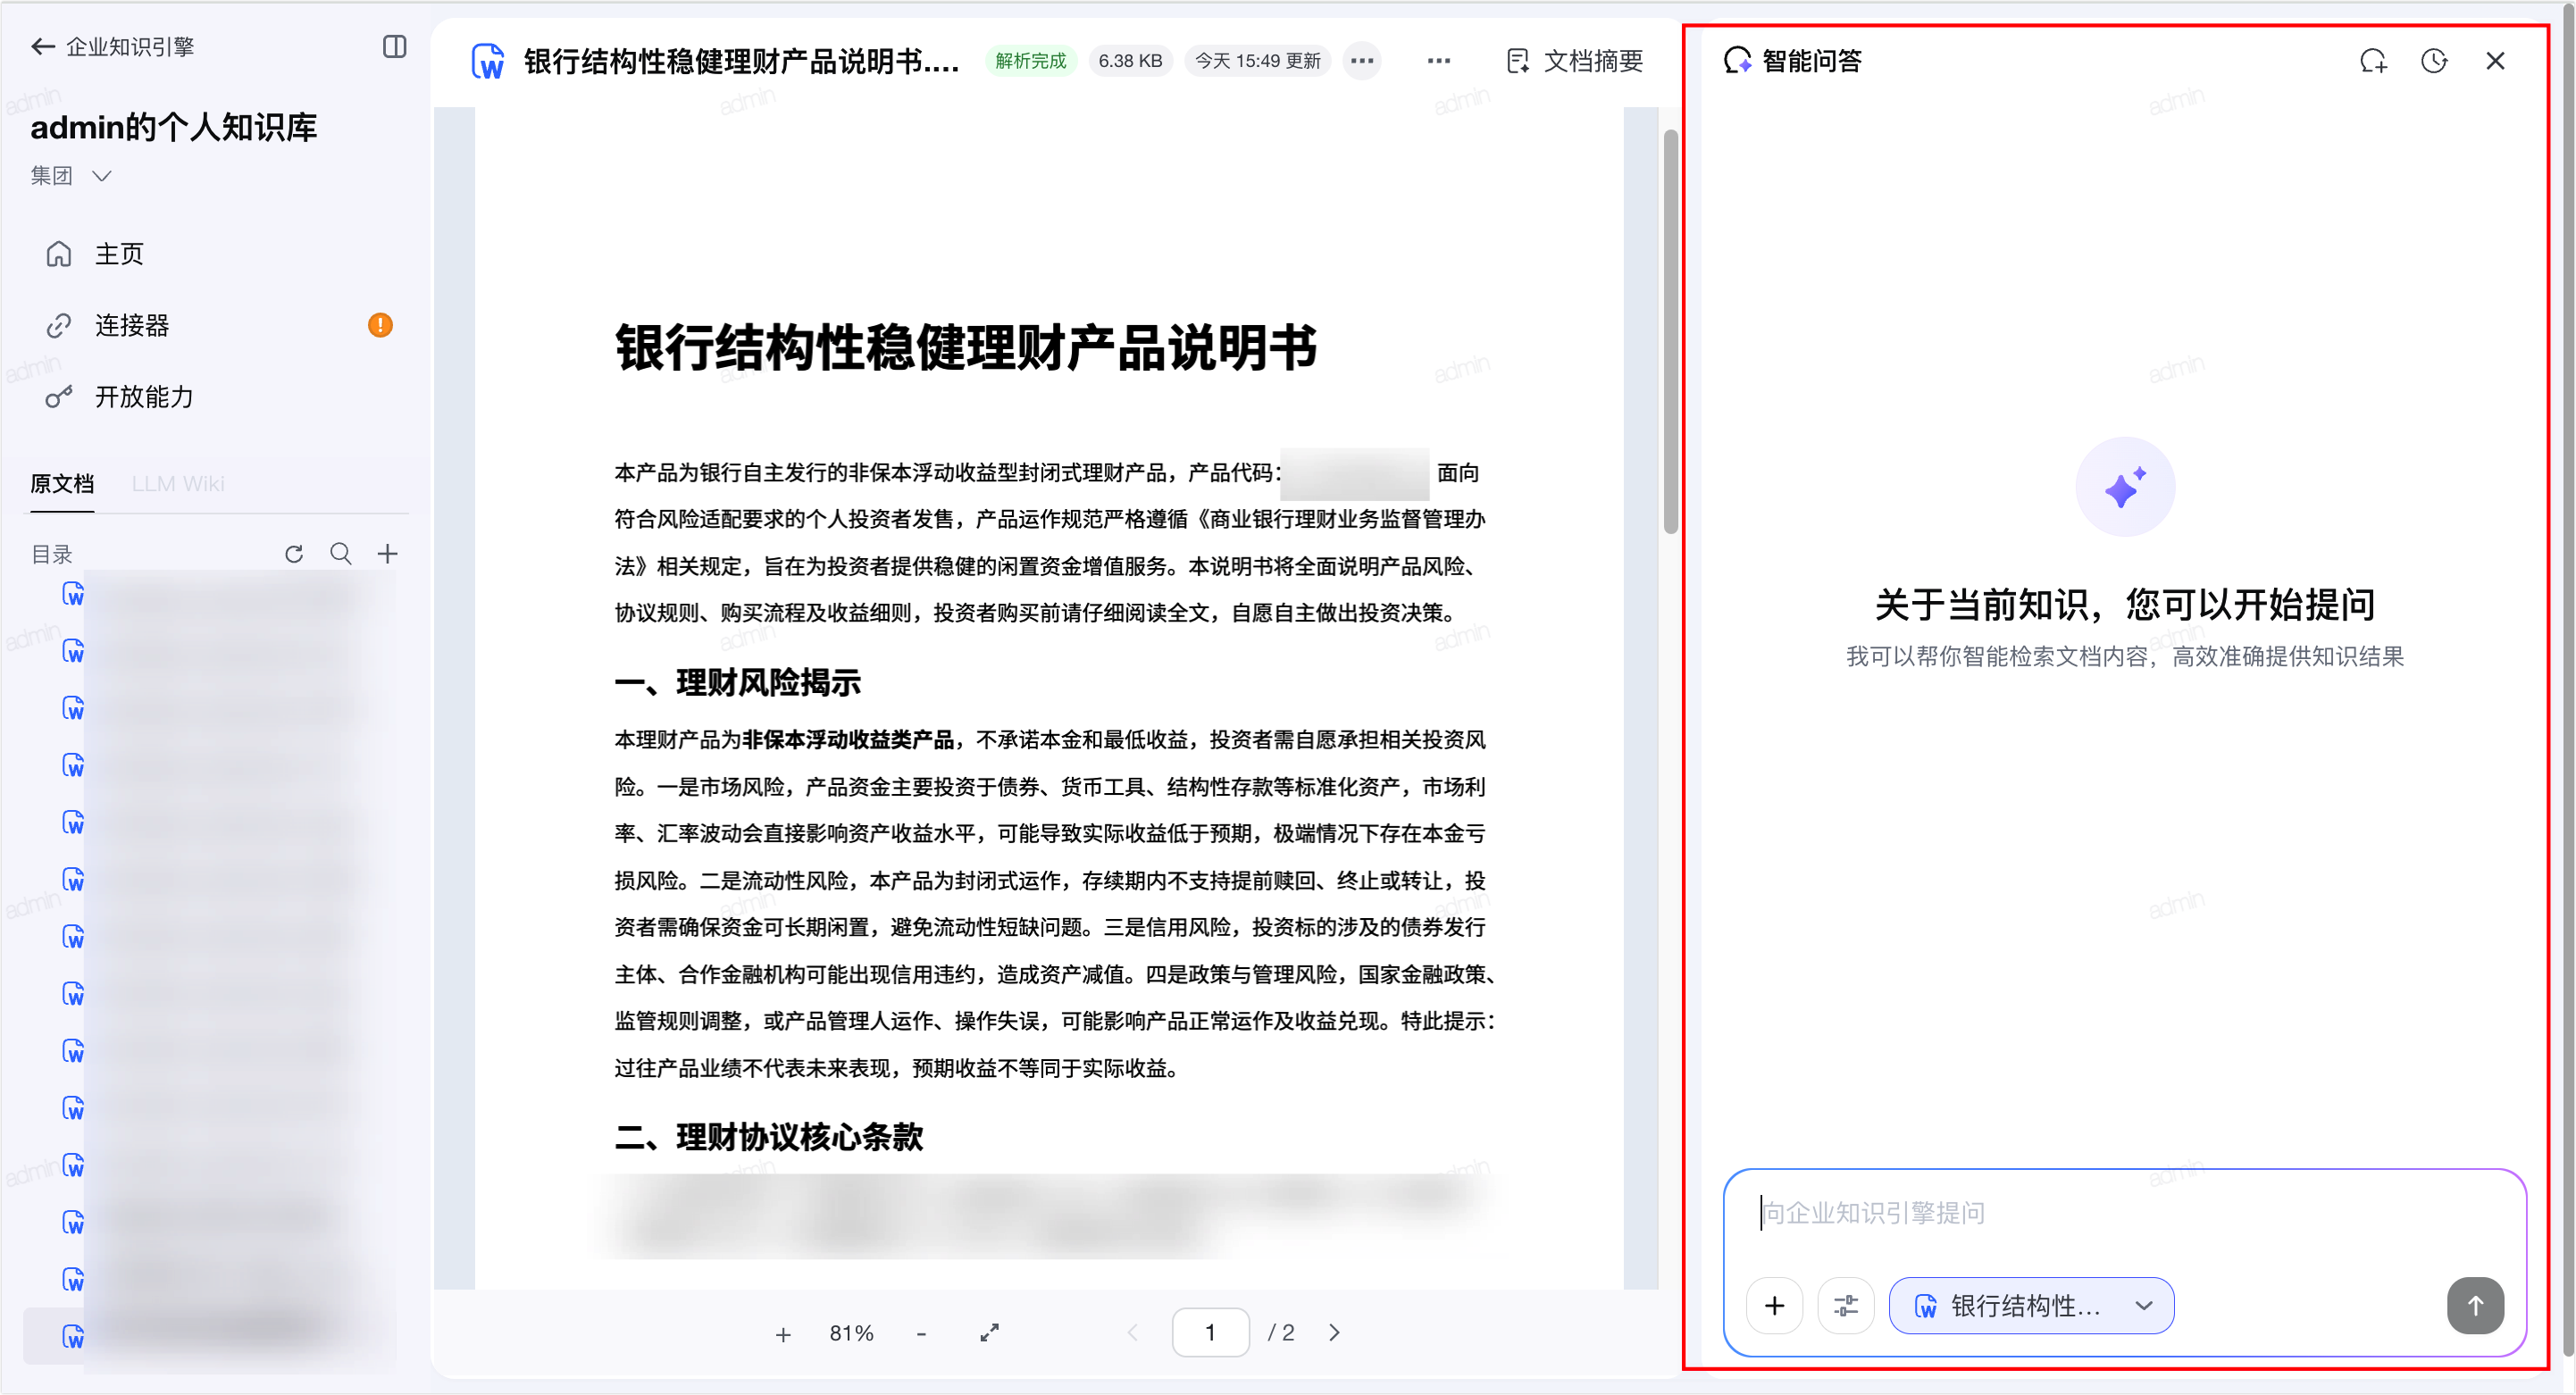Start a new chat in 智能问答
The height and width of the screenshot is (1395, 2576).
tap(2373, 61)
